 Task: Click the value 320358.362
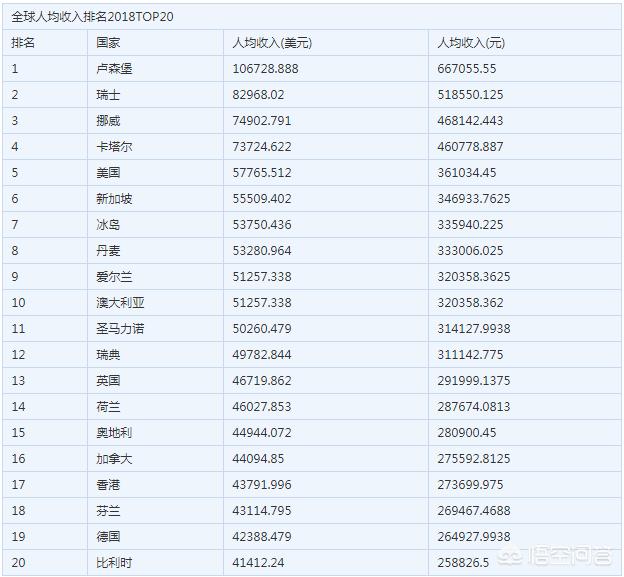tap(470, 302)
